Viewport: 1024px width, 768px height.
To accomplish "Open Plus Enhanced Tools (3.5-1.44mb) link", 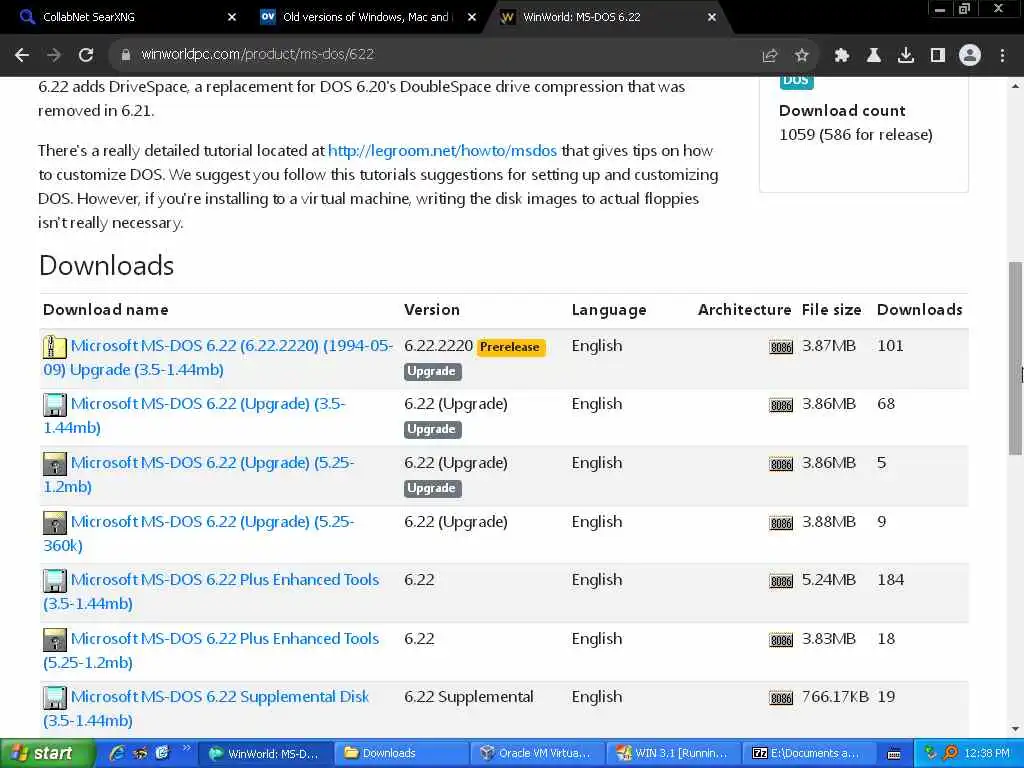I will click(x=211, y=591).
